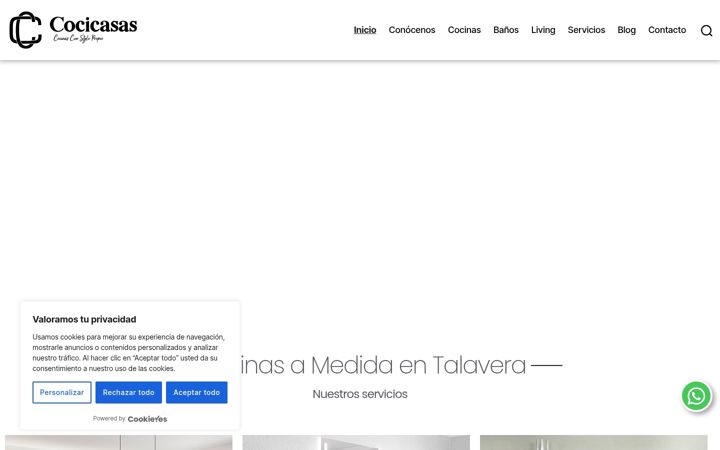Open Living menu item

tap(543, 30)
